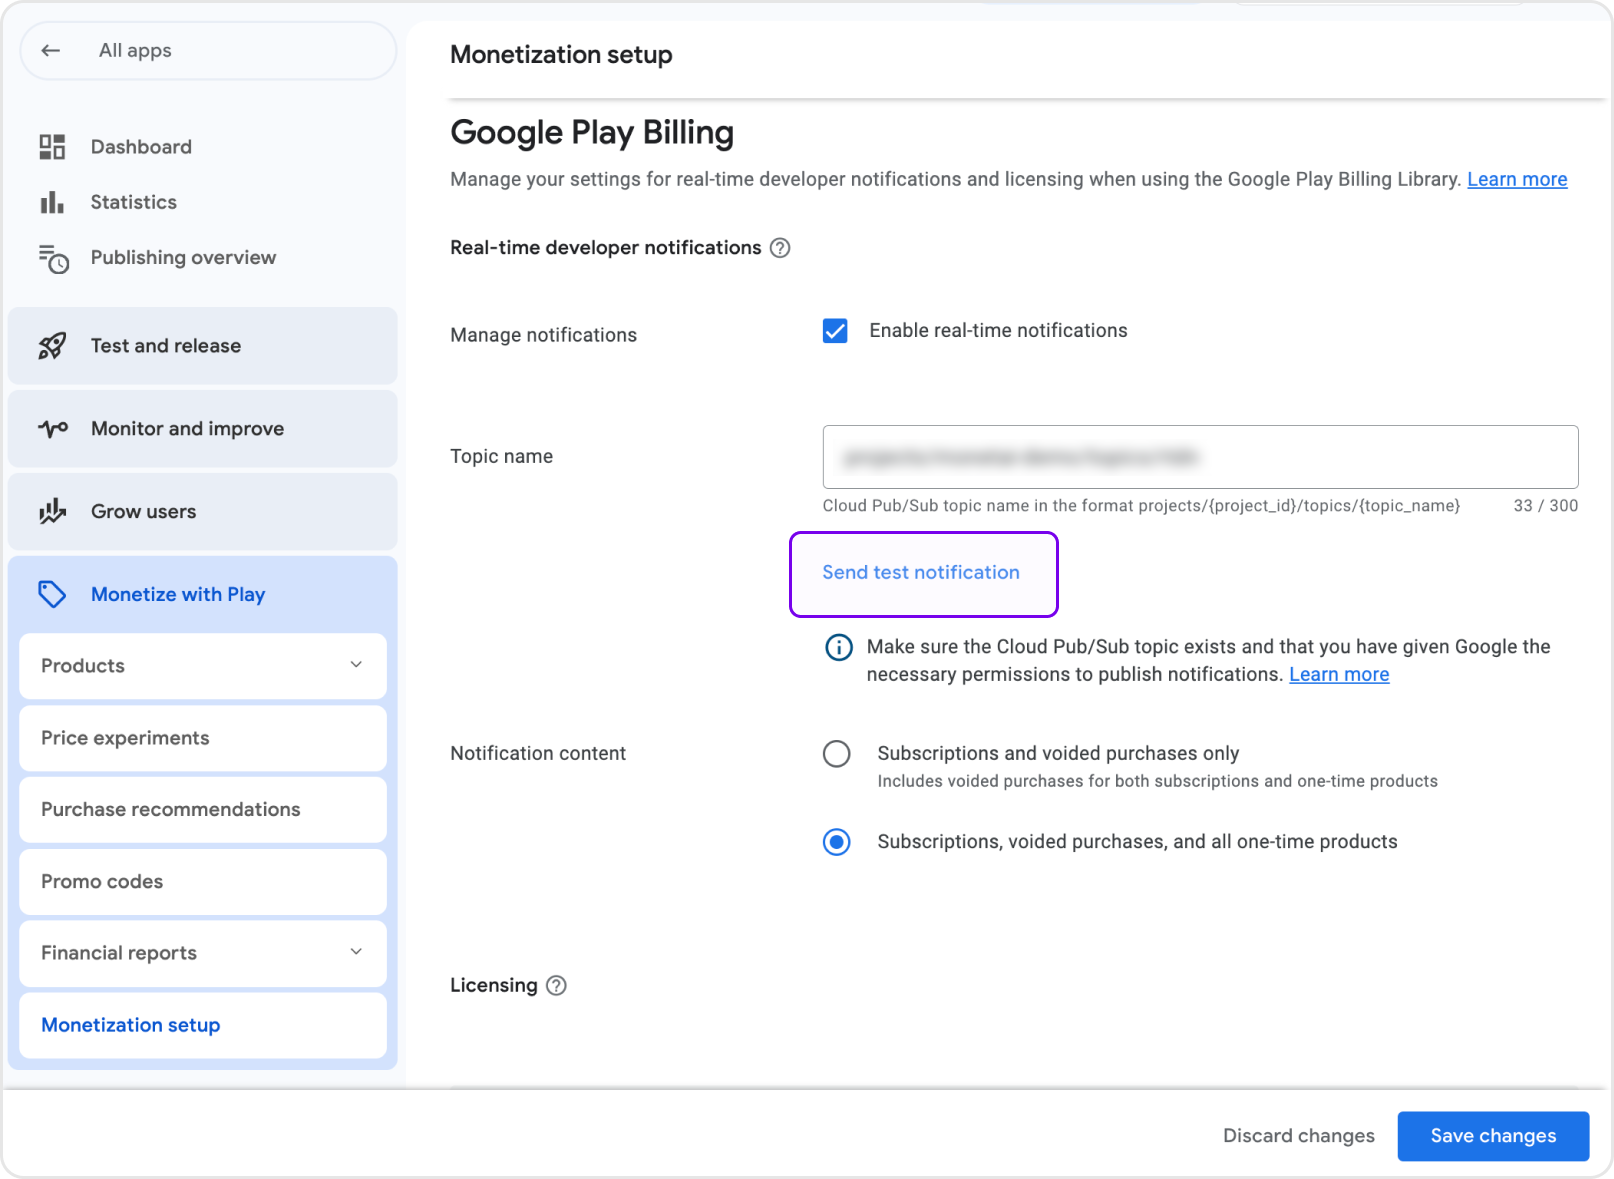The height and width of the screenshot is (1179, 1614).
Task: Click the All apps button
Action: [208, 51]
